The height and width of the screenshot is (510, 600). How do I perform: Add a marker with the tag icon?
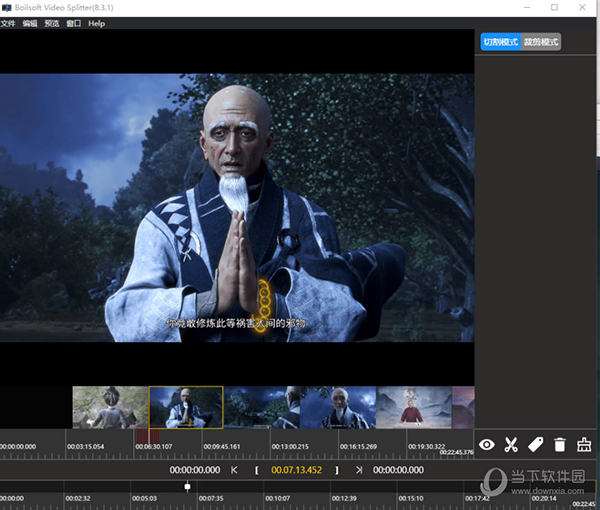point(535,445)
